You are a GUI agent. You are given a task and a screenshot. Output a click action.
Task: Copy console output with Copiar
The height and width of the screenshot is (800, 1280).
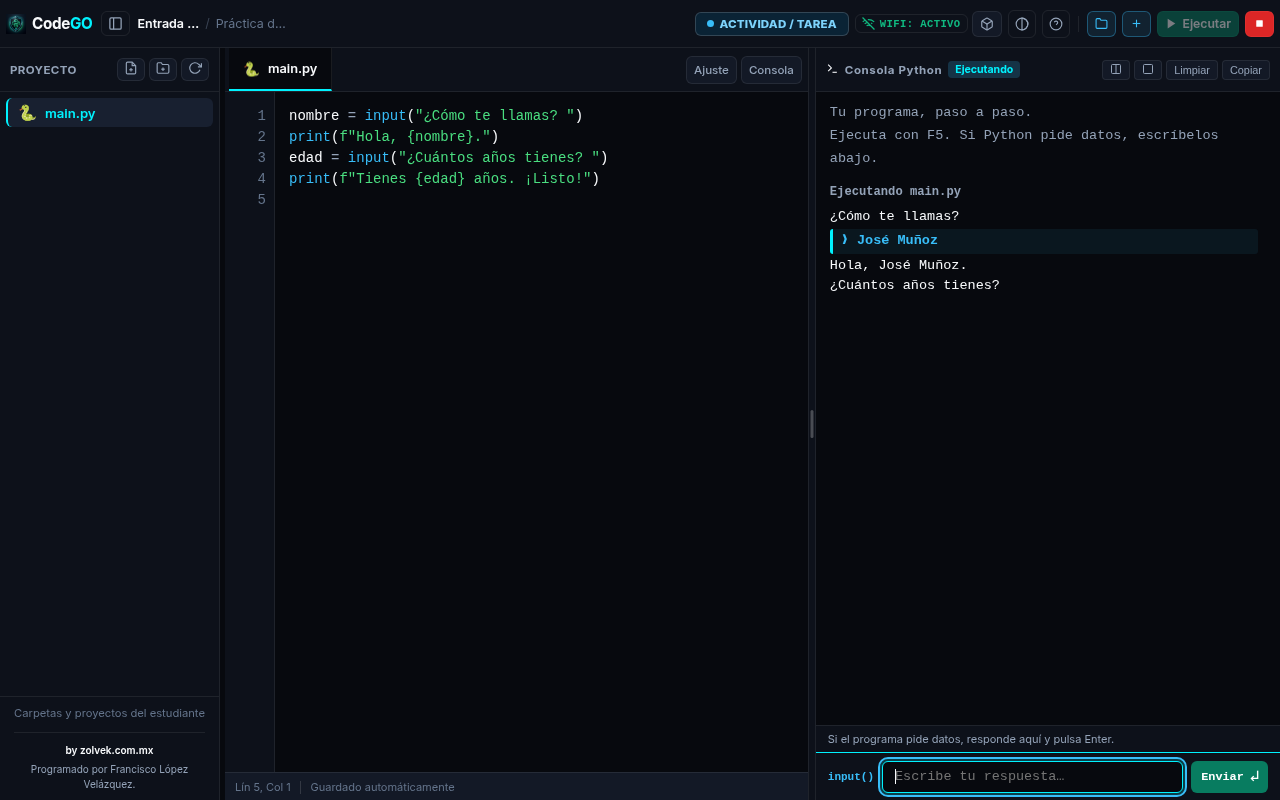[1246, 70]
